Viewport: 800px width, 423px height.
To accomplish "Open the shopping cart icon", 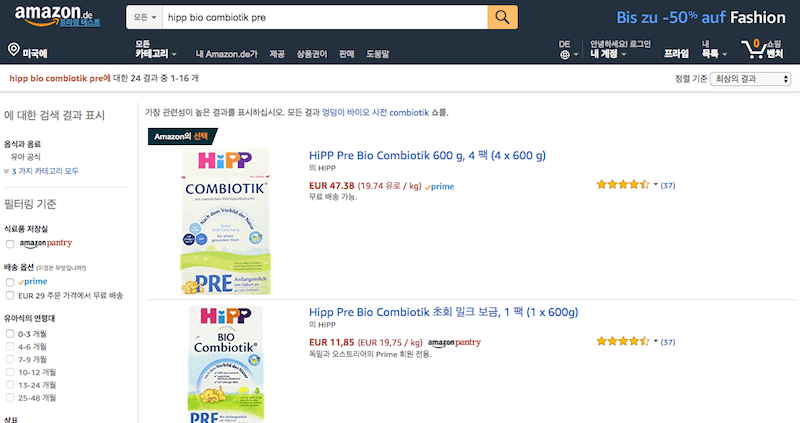I will (753, 48).
